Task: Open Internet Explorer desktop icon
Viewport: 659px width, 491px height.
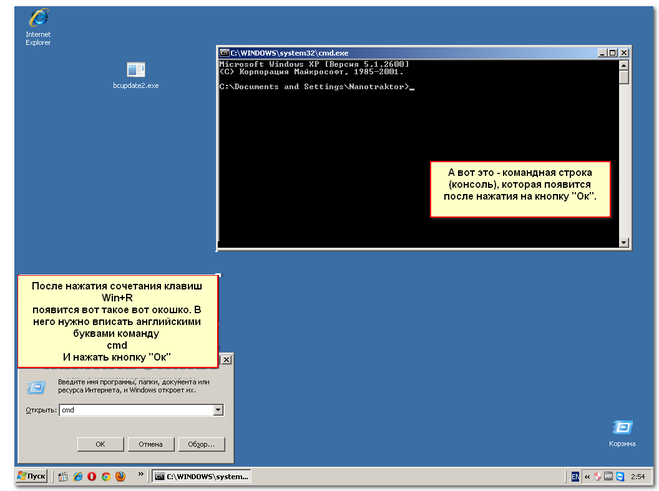Action: click(x=38, y=20)
